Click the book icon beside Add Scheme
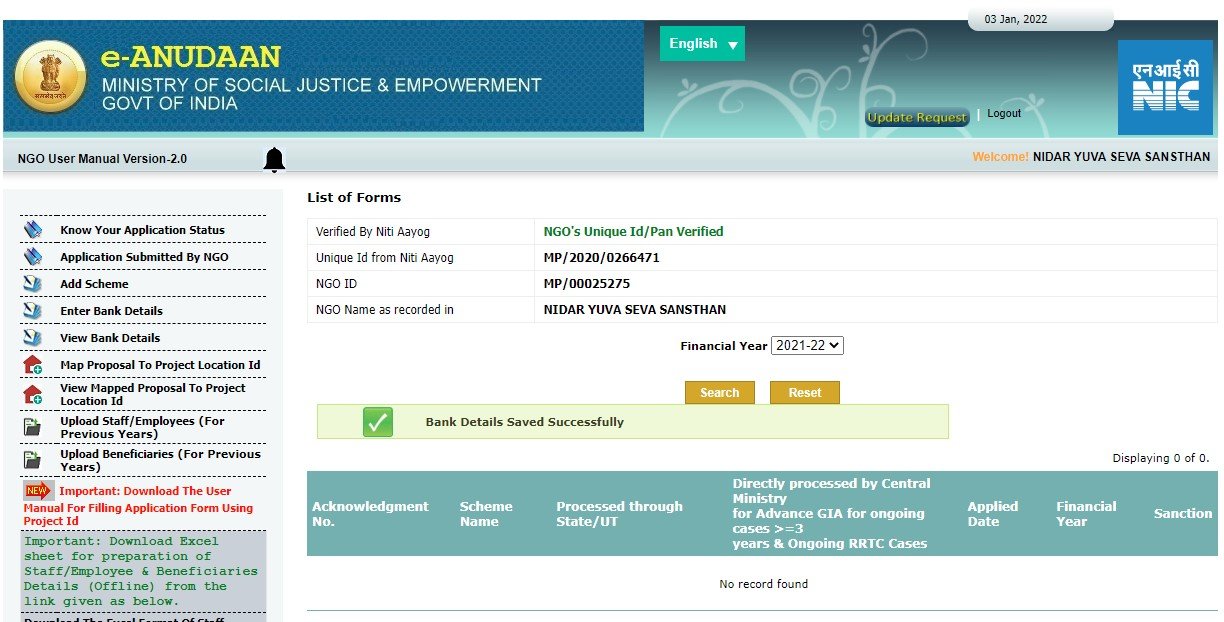The image size is (1224, 622). [x=33, y=284]
